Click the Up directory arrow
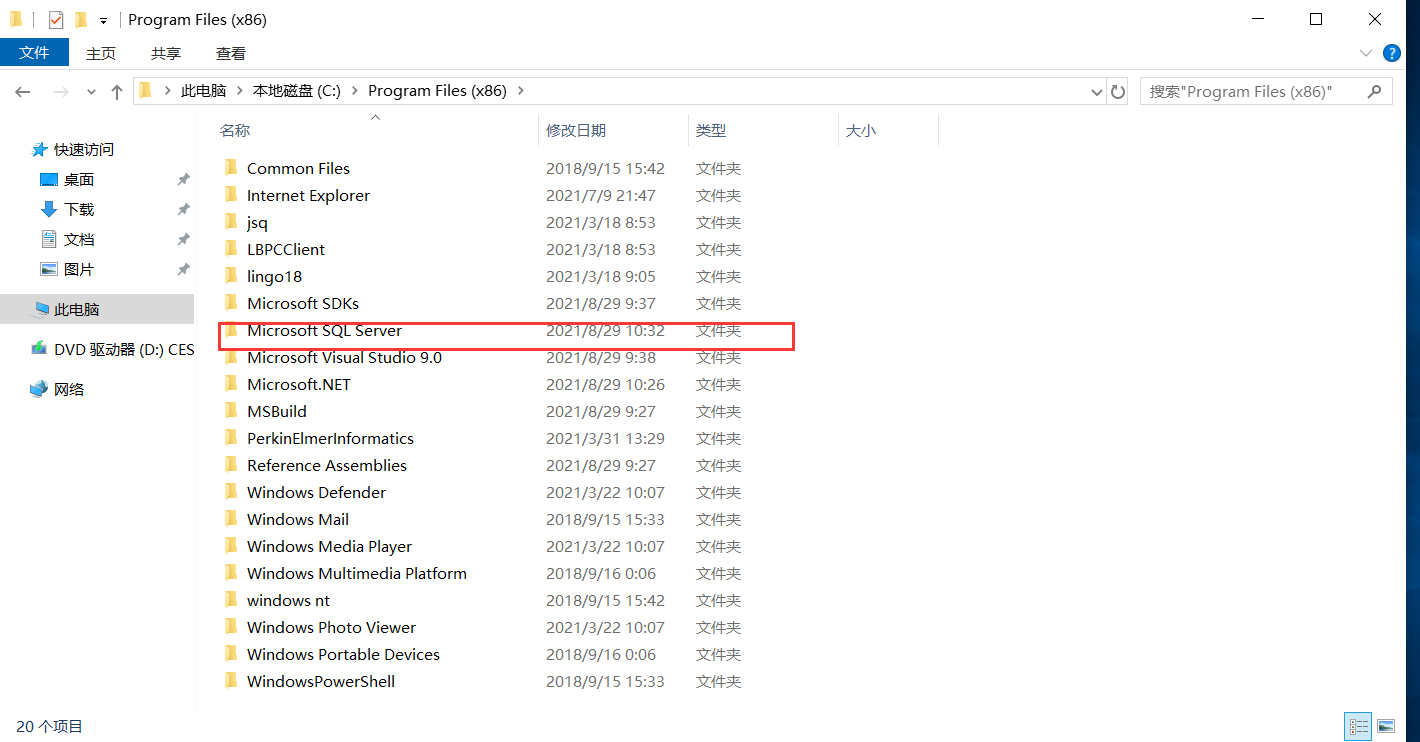 click(x=117, y=91)
